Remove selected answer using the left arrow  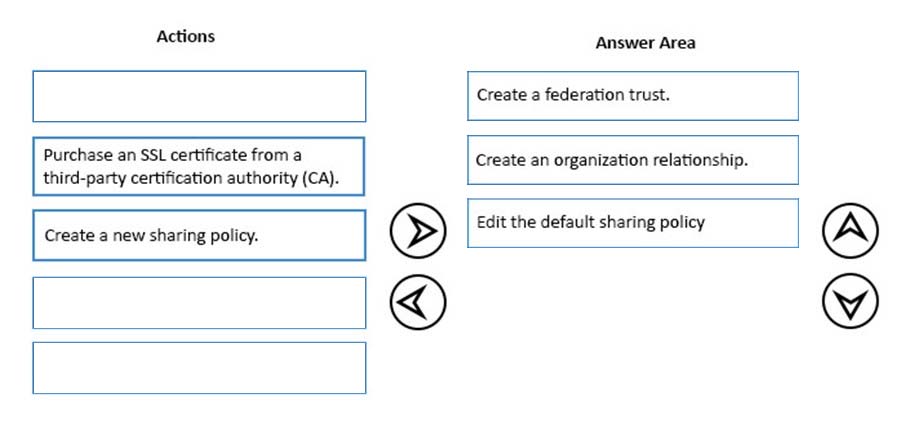click(x=418, y=301)
